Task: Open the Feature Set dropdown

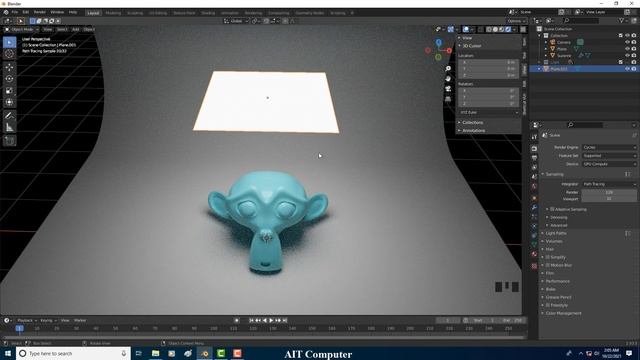Action: pos(609,156)
